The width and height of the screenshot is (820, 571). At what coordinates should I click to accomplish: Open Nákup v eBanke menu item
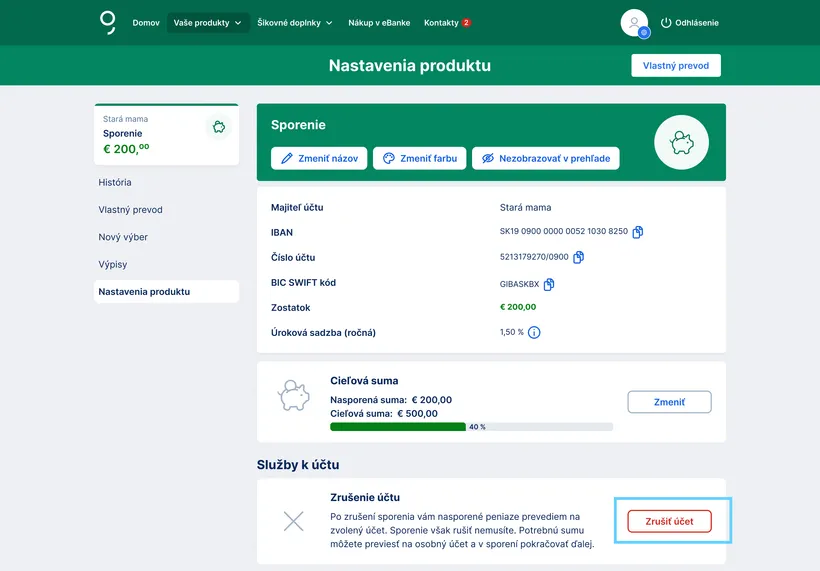[379, 23]
